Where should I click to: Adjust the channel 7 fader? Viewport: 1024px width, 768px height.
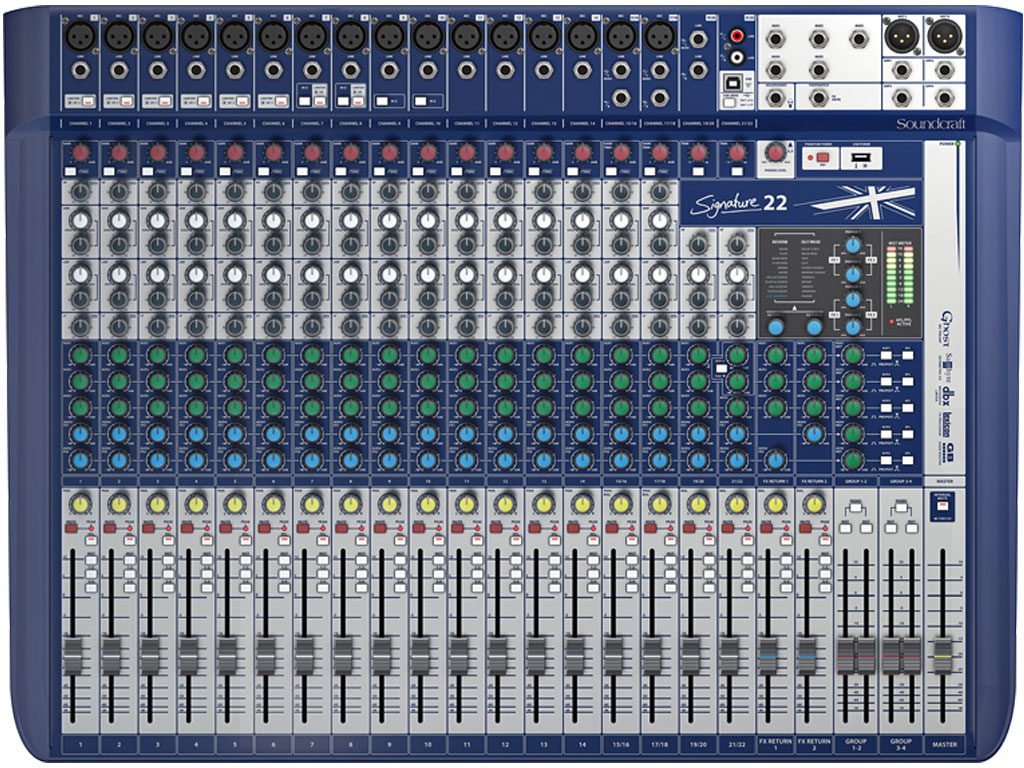click(304, 656)
